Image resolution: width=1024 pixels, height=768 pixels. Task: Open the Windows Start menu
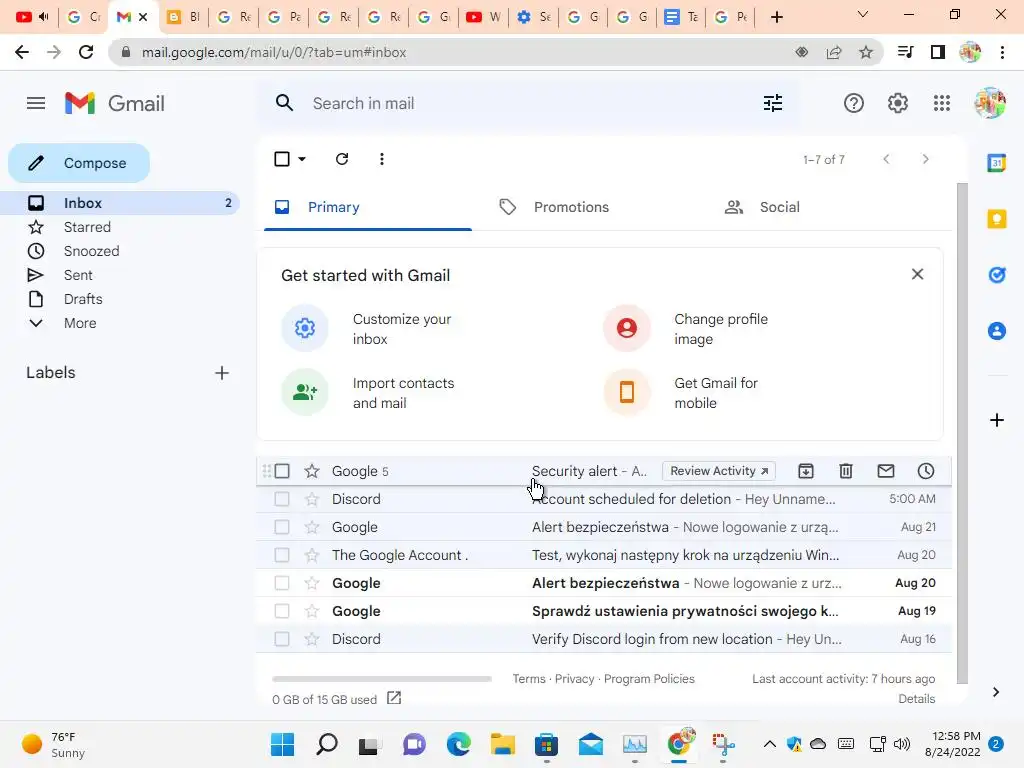tap(282, 744)
